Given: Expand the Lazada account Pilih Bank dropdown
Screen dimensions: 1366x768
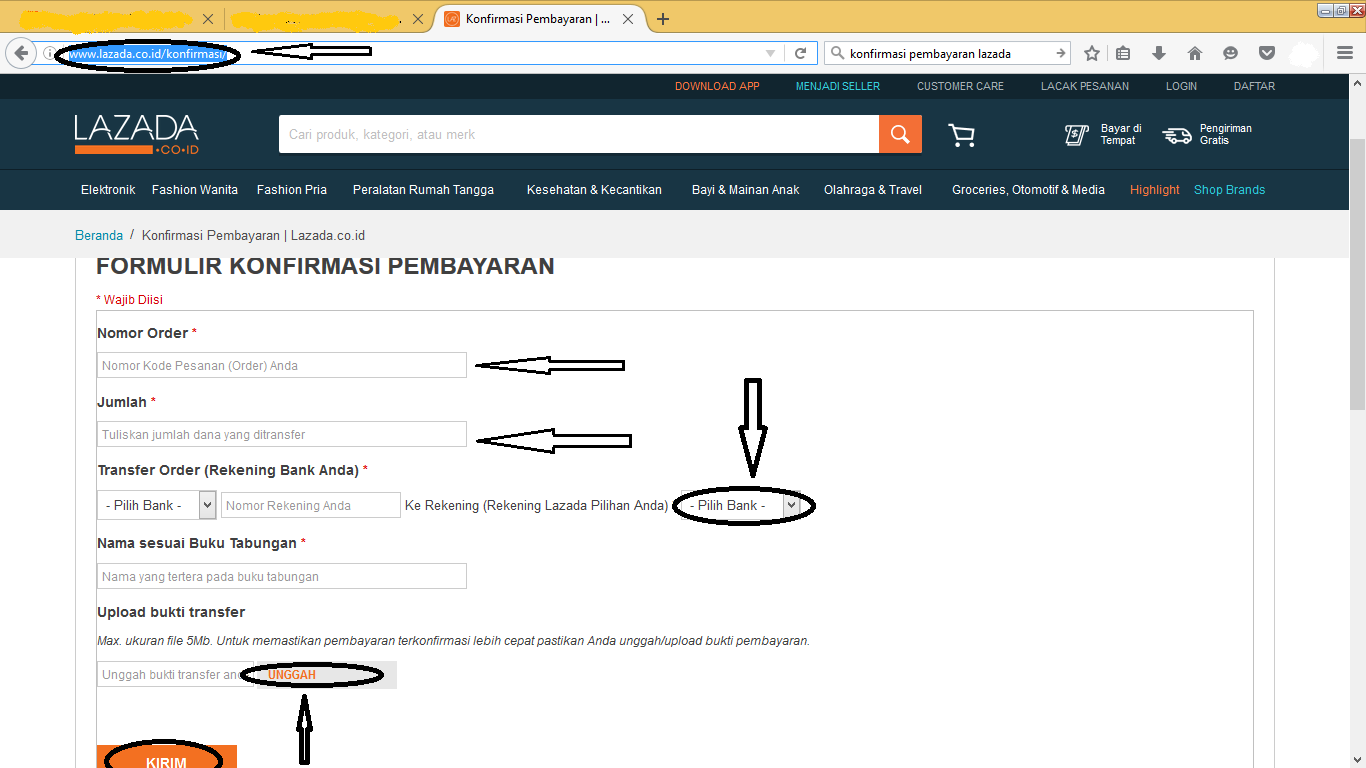Looking at the screenshot, I should [x=741, y=505].
